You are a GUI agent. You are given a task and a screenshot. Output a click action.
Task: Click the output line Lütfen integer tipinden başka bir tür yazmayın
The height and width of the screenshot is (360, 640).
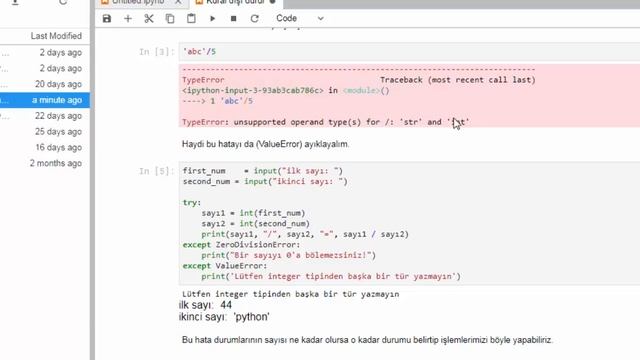[x=291, y=294]
